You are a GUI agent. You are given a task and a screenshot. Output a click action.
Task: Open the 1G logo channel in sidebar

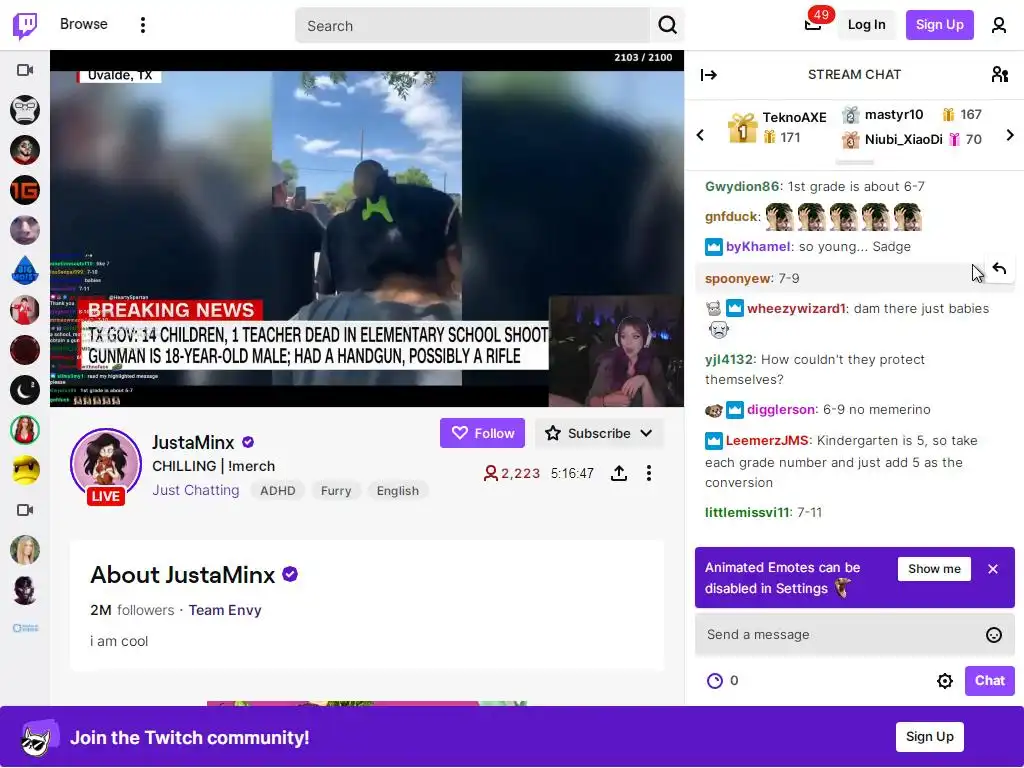[x=25, y=190]
